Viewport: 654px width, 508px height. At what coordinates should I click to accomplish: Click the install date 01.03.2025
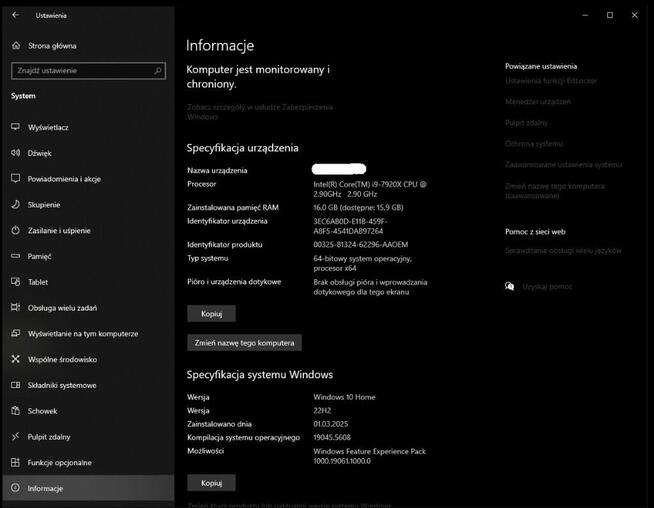(330, 424)
